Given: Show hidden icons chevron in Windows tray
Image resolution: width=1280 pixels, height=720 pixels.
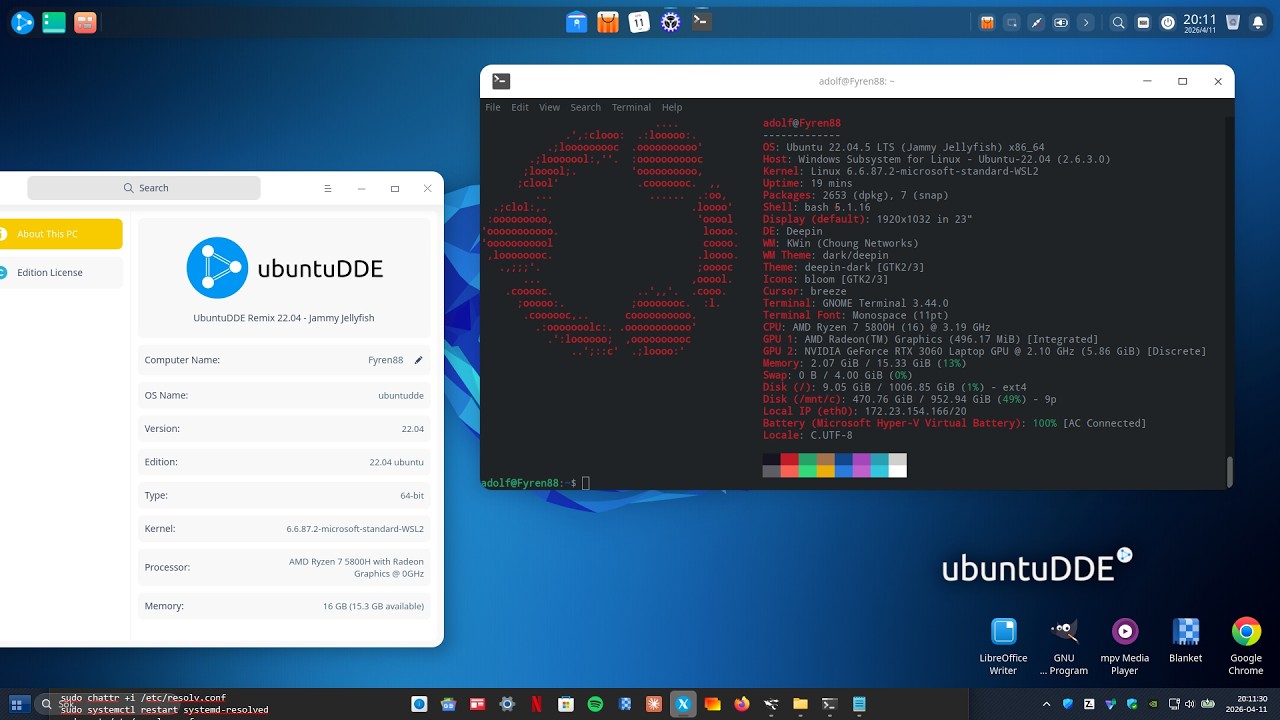Looking at the screenshot, I should [1047, 704].
